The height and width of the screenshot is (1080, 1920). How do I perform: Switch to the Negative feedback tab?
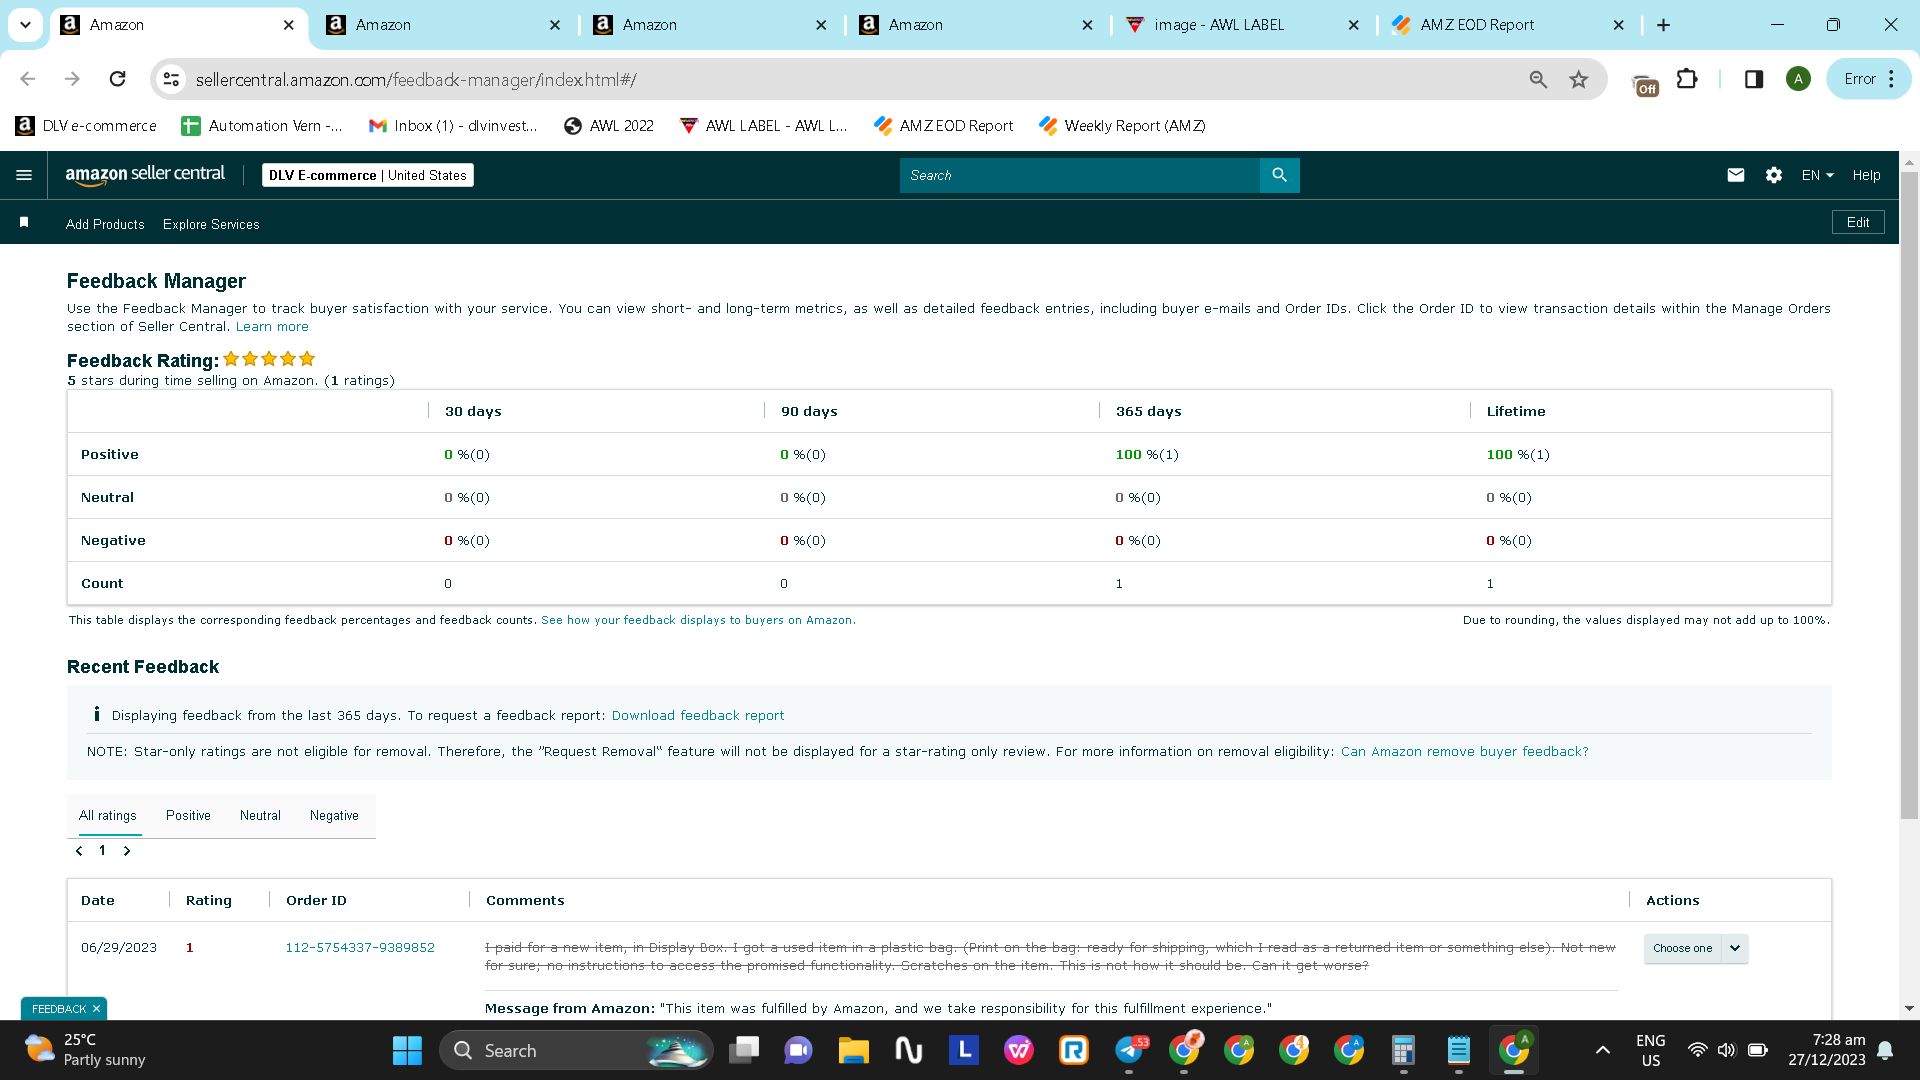coord(334,816)
